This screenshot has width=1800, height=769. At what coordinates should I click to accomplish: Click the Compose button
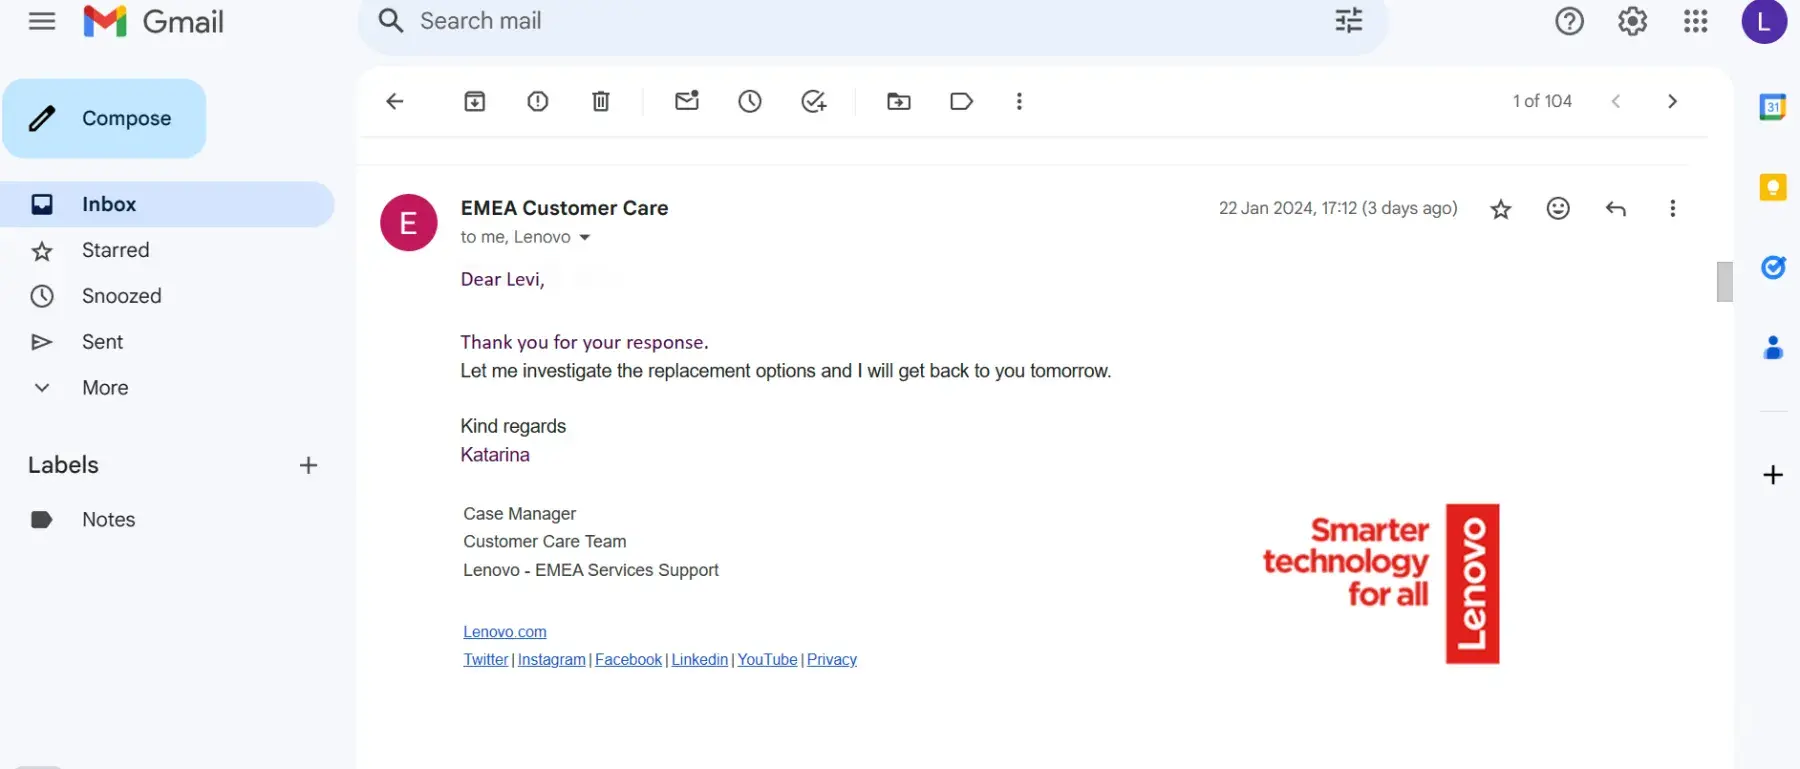(105, 118)
